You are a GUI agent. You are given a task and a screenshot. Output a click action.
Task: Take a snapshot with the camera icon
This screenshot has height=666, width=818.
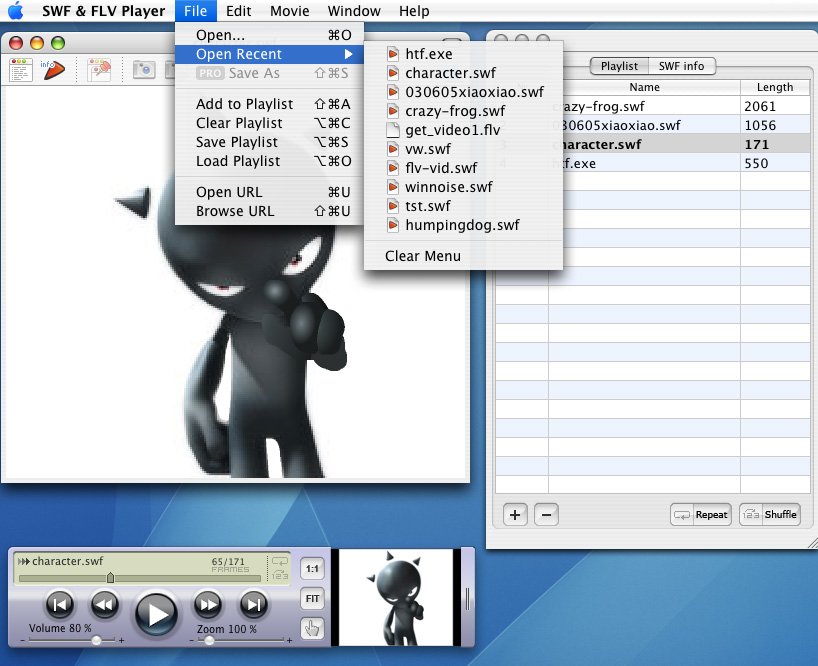click(144, 70)
